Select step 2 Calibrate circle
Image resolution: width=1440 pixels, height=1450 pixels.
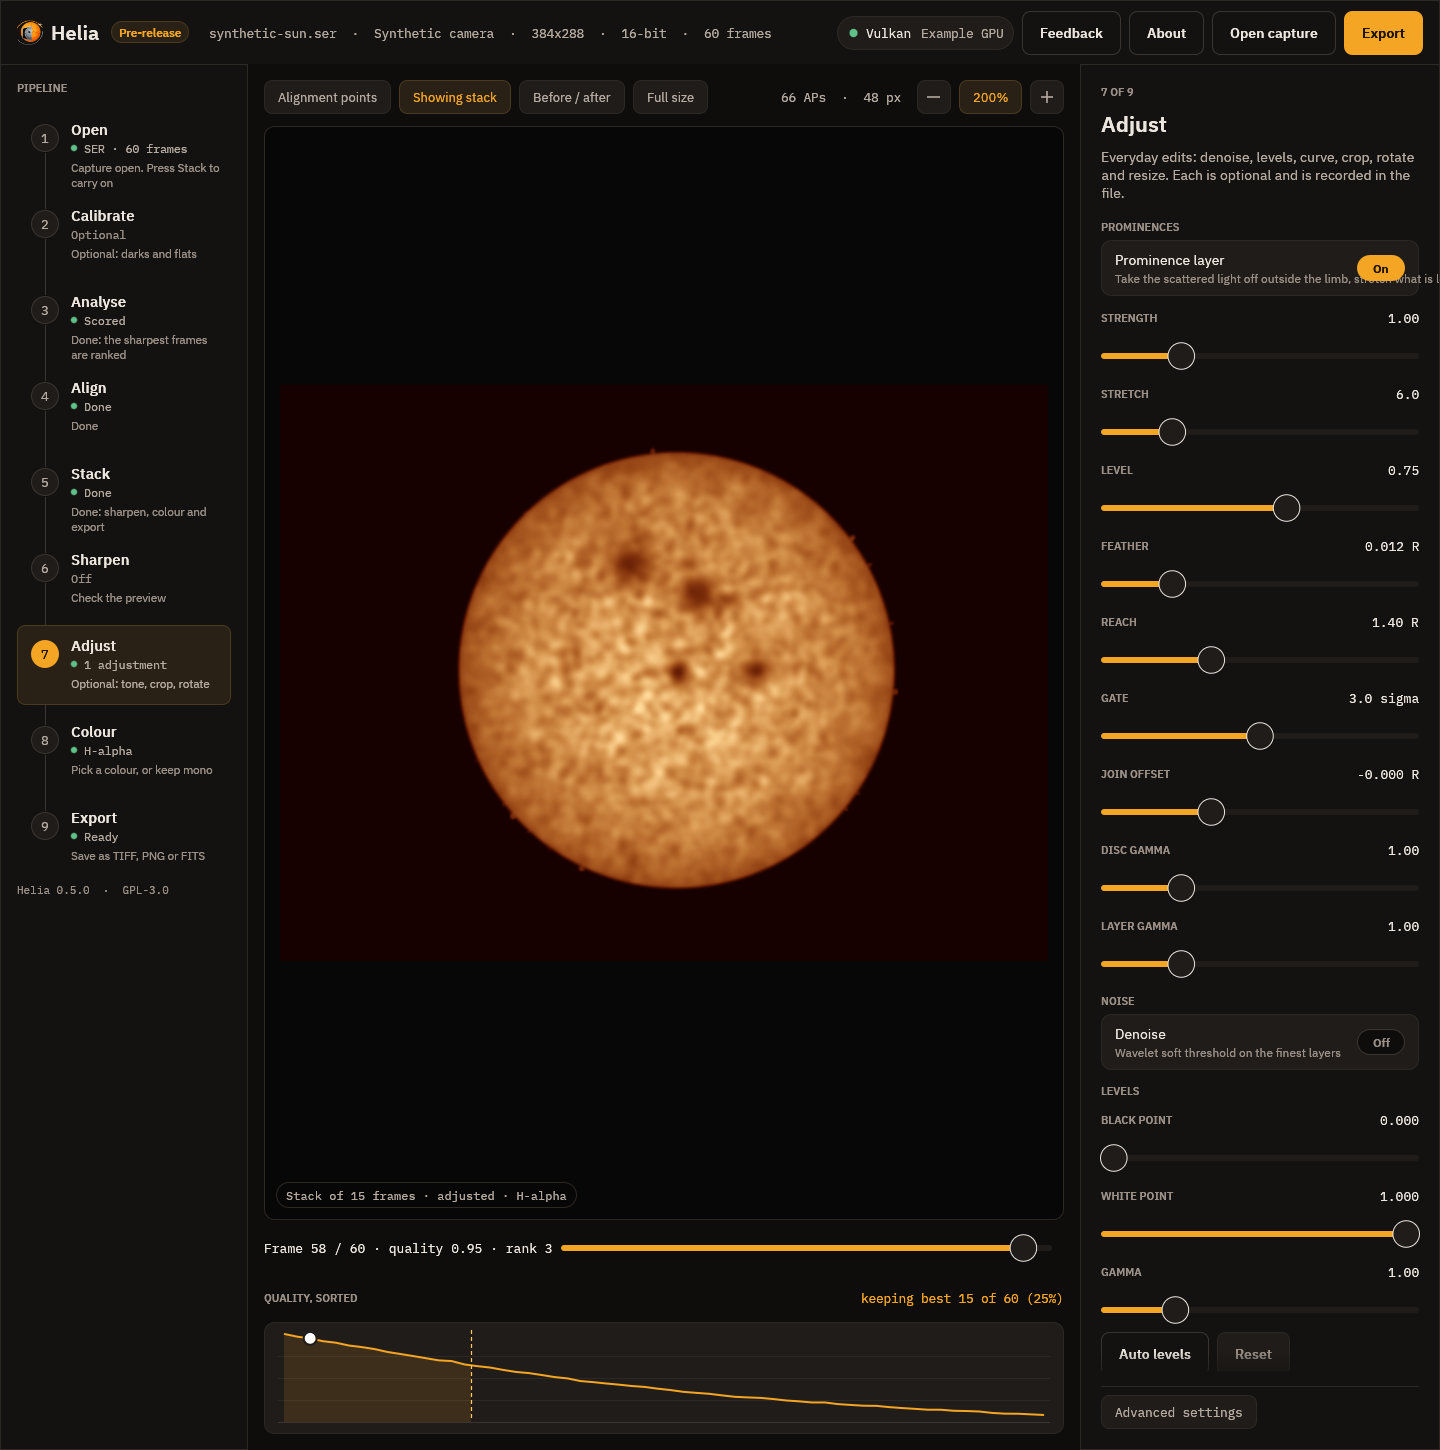pyautogui.click(x=44, y=224)
